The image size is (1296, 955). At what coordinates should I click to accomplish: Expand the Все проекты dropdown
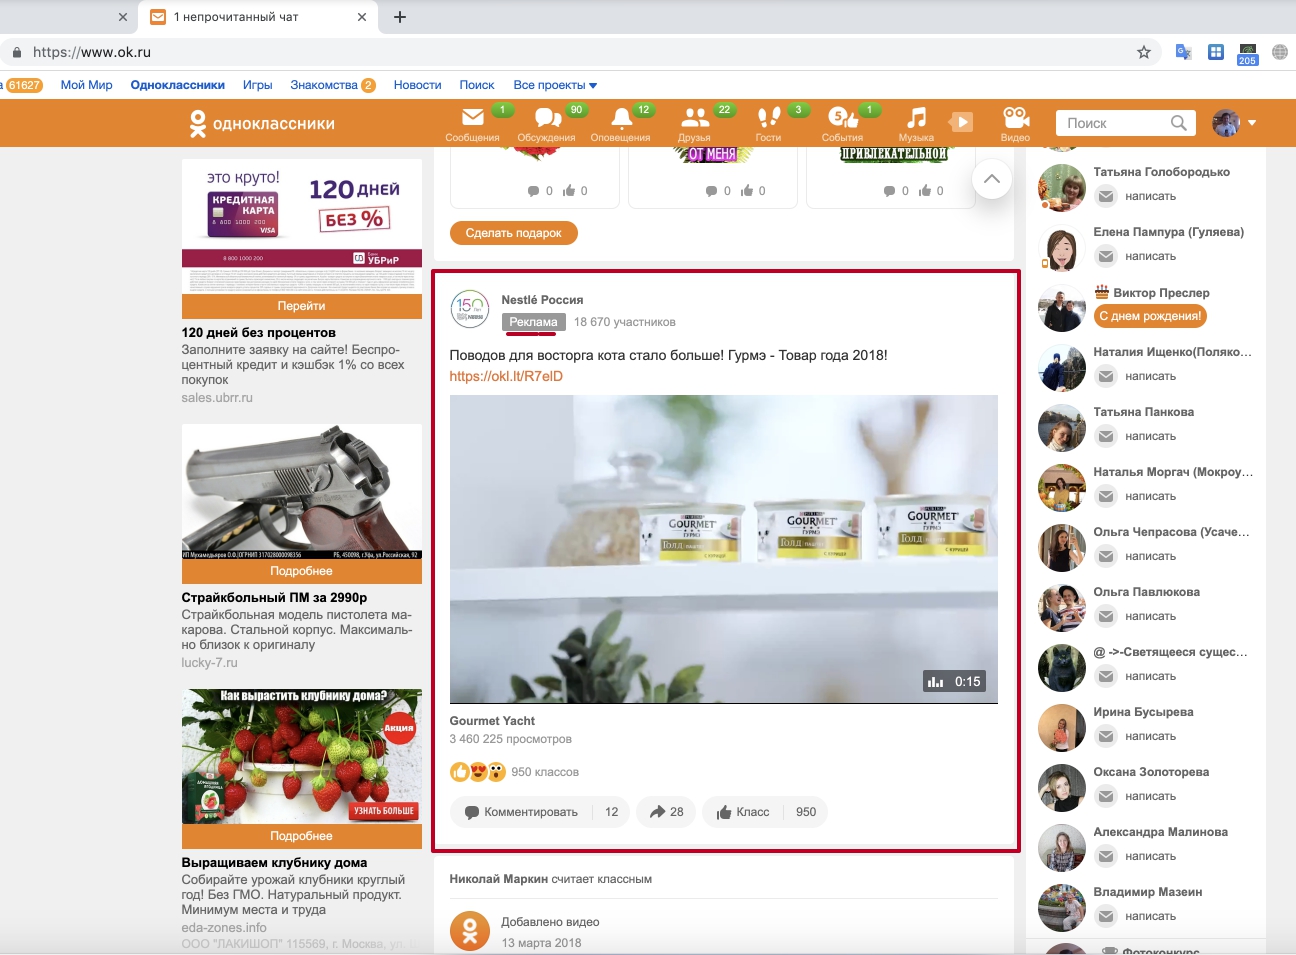[x=555, y=85]
